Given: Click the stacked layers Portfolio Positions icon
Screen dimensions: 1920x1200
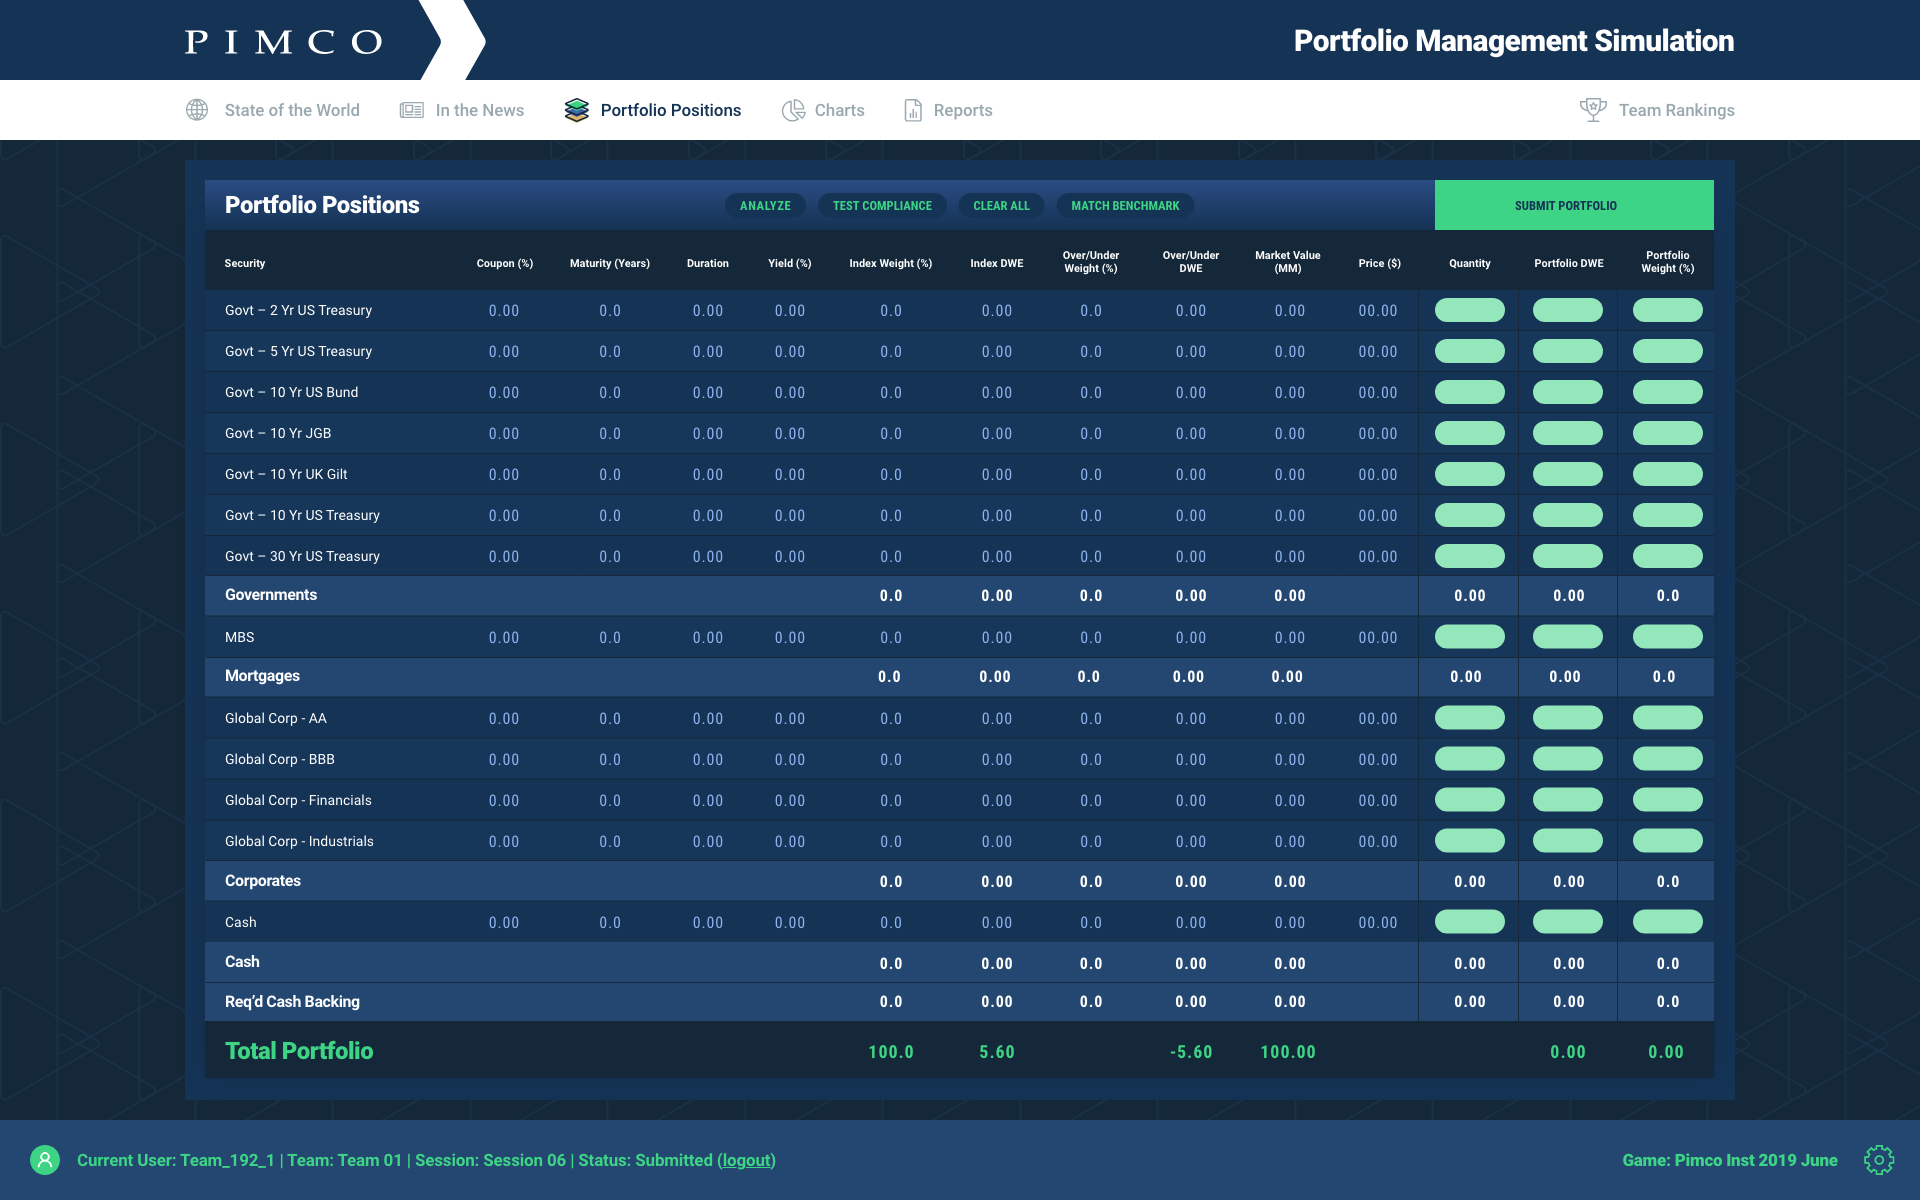Looking at the screenshot, I should (x=576, y=110).
